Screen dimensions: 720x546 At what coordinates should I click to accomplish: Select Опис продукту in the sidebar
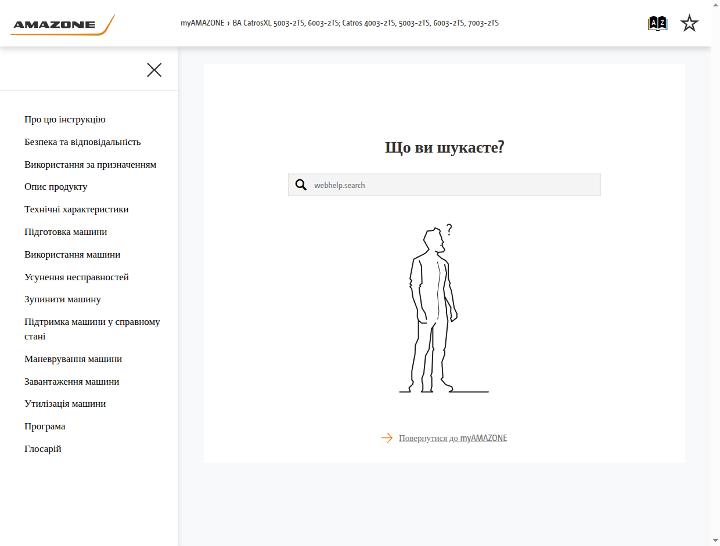click(x=56, y=187)
